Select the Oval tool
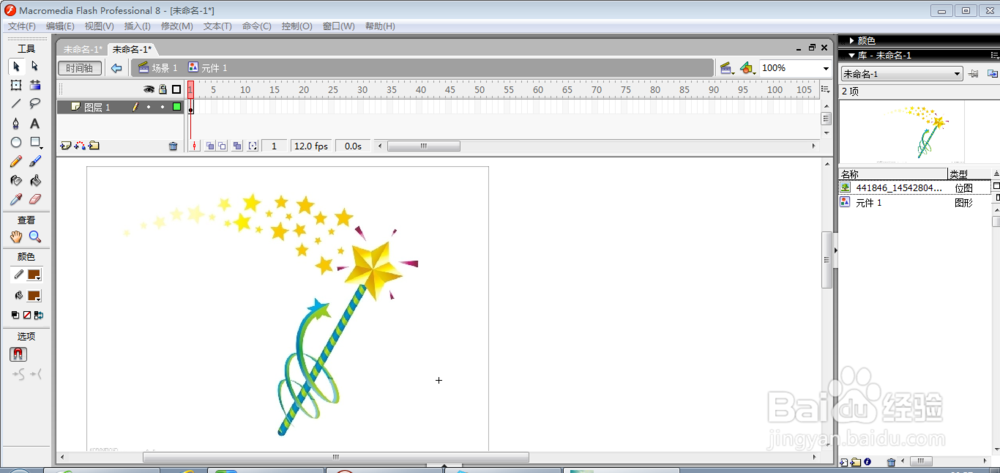This screenshot has width=1000, height=473. point(17,142)
